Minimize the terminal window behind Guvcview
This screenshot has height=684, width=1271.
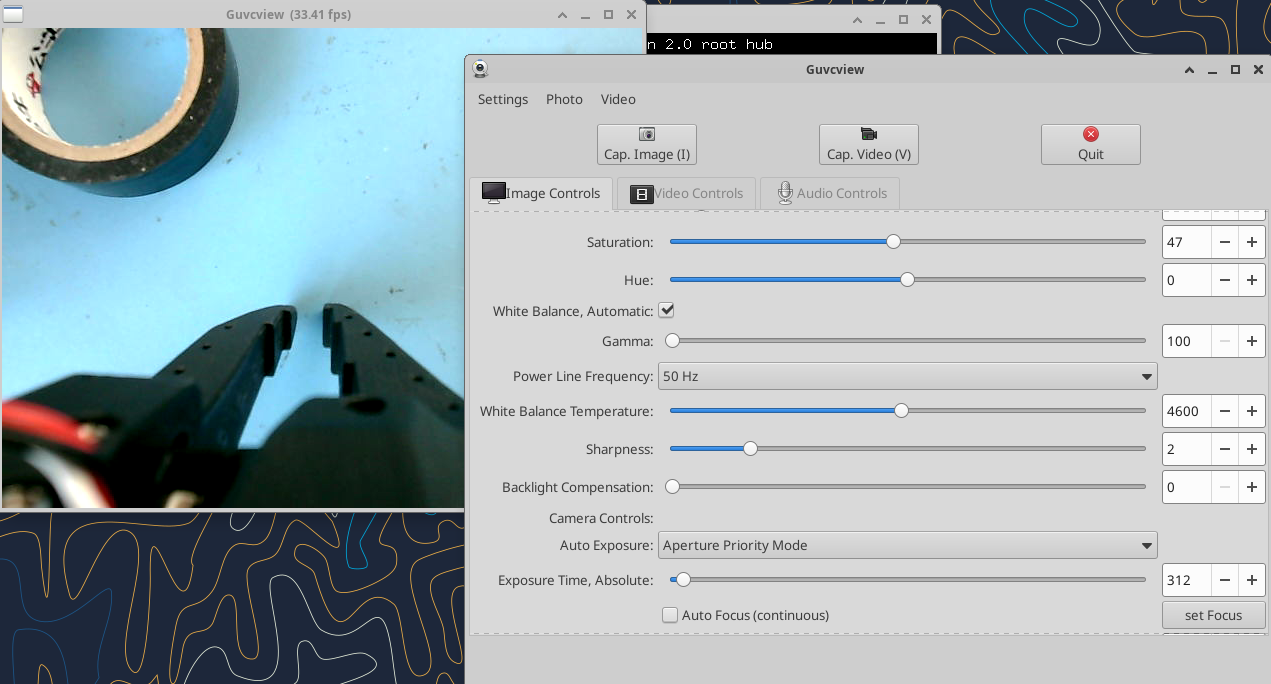880,20
